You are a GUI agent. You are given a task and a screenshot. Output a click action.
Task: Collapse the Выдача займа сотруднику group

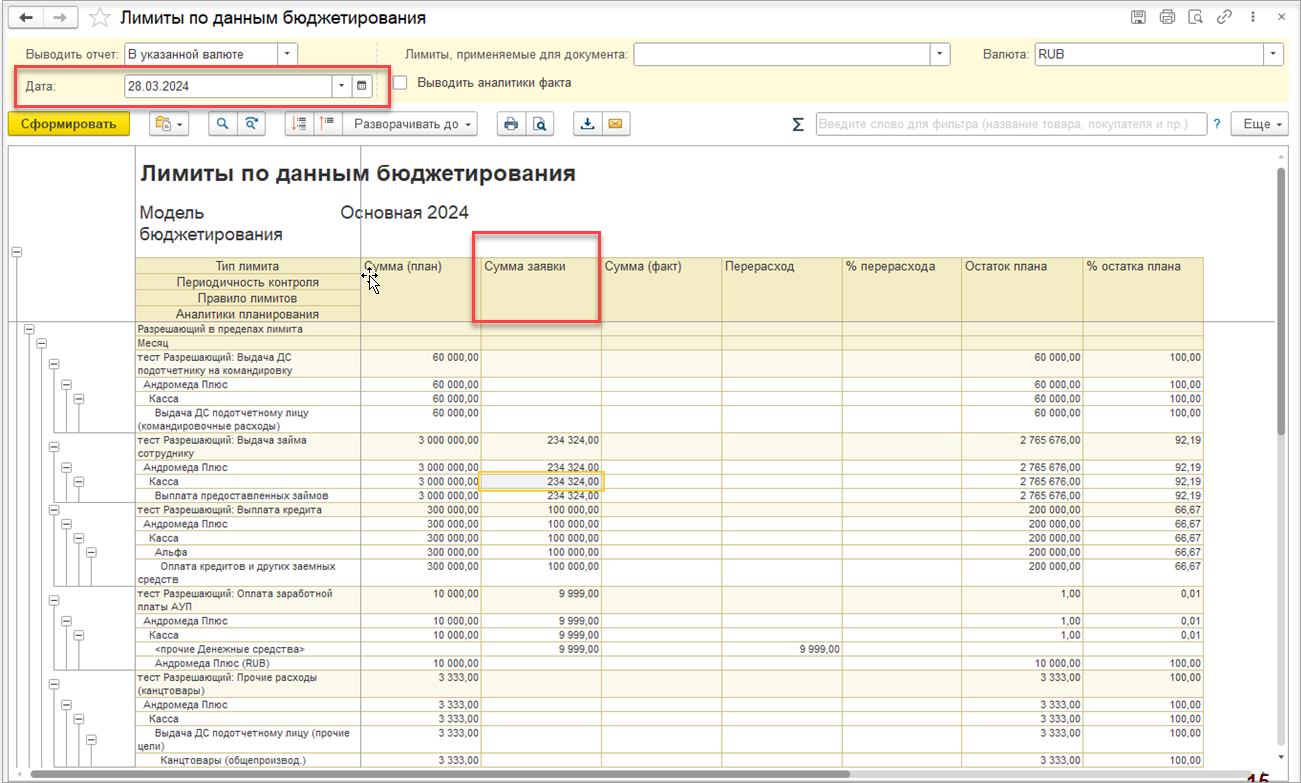pyautogui.click(x=54, y=447)
